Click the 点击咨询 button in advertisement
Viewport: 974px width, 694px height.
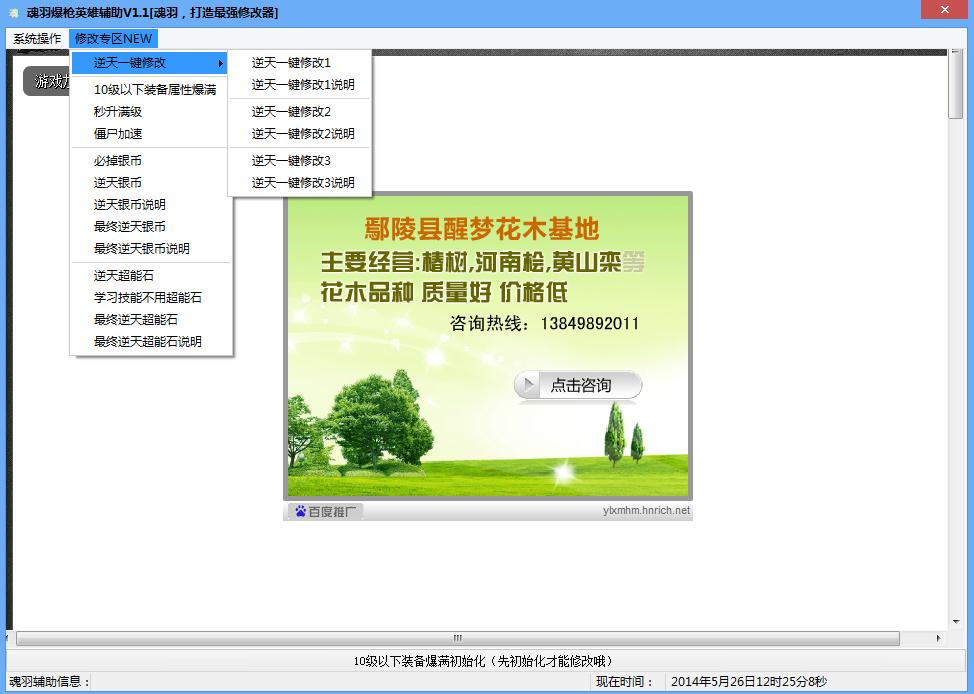(579, 385)
